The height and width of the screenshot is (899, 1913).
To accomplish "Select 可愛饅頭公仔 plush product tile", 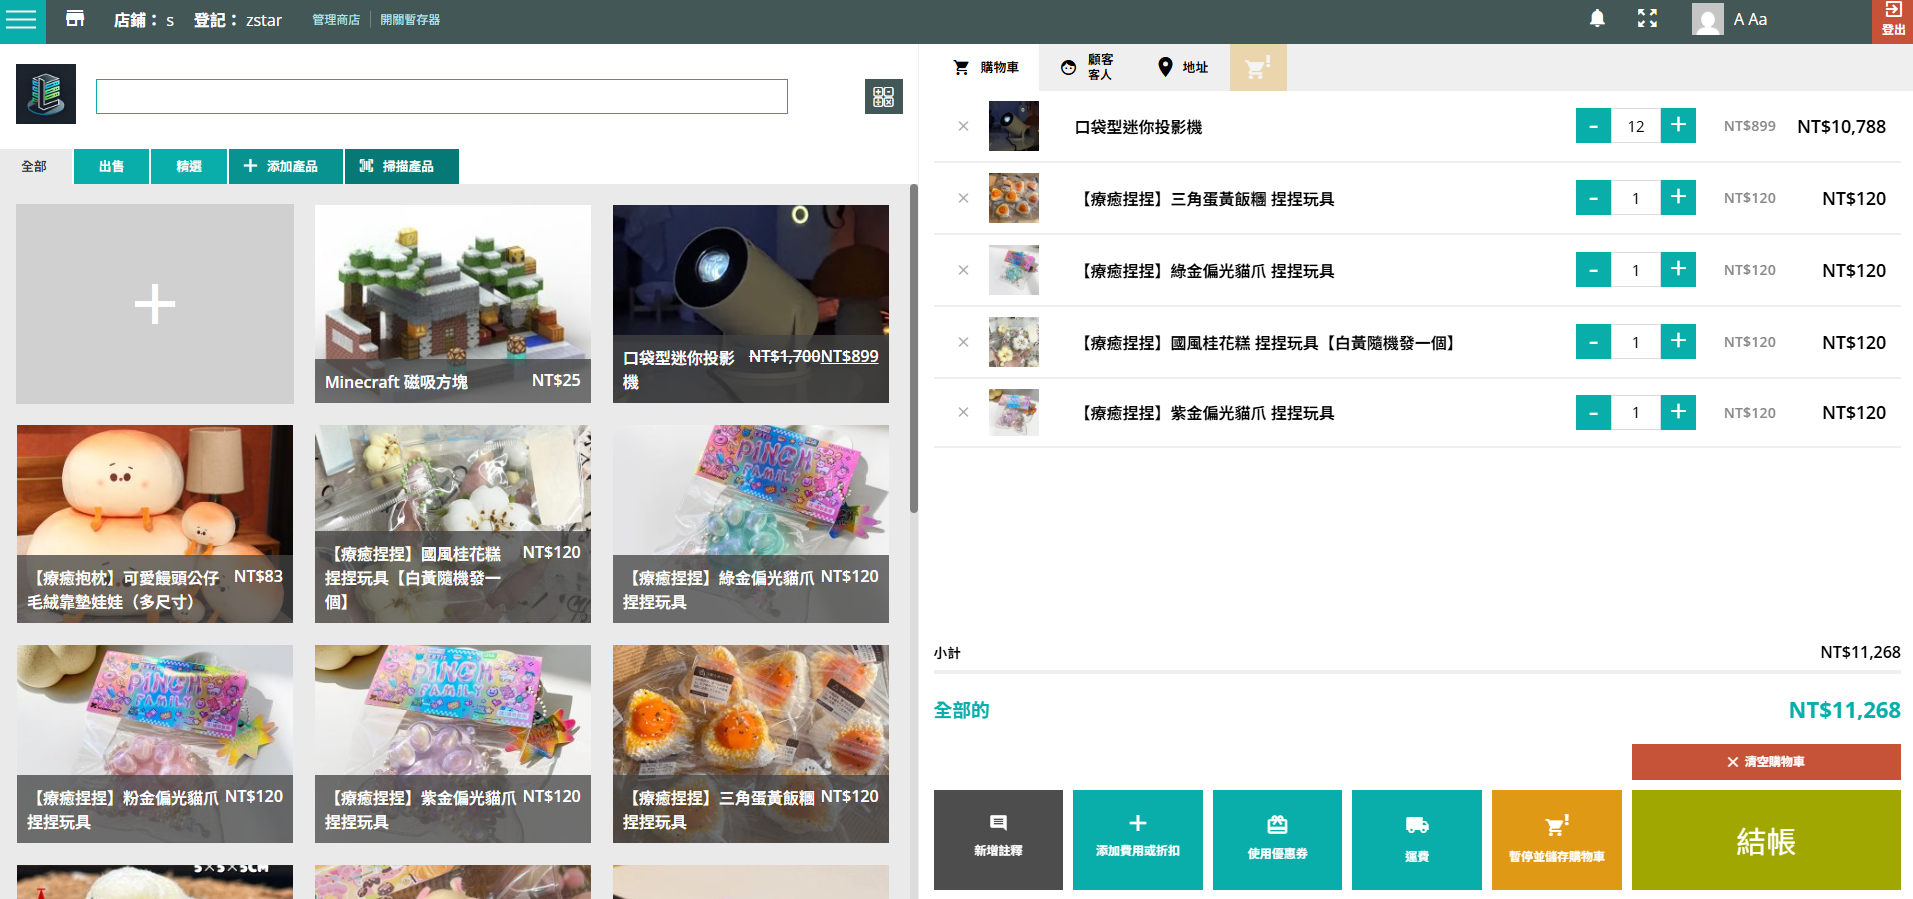I will pos(155,524).
